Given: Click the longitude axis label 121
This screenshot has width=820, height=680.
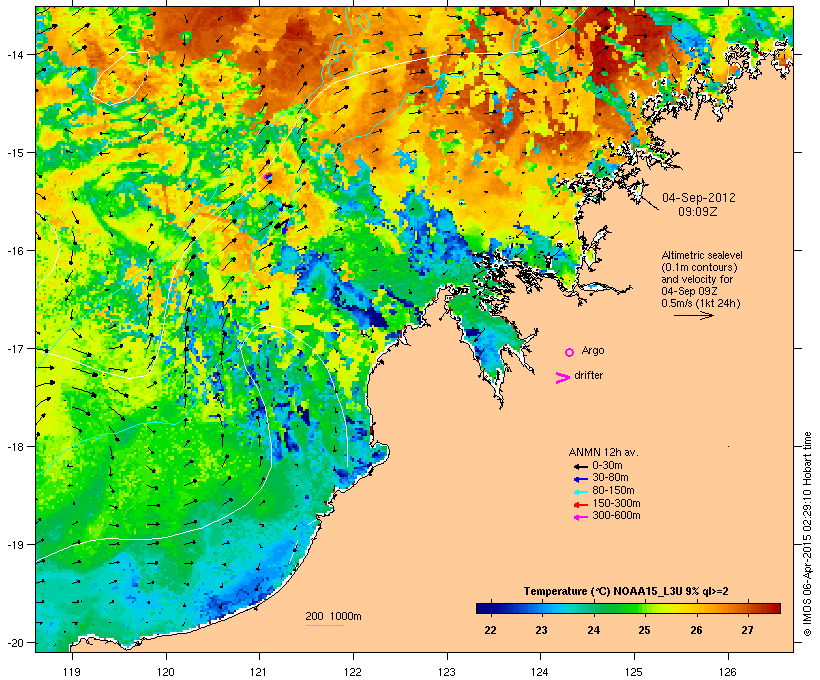Looking at the screenshot, I should pyautogui.click(x=259, y=672).
